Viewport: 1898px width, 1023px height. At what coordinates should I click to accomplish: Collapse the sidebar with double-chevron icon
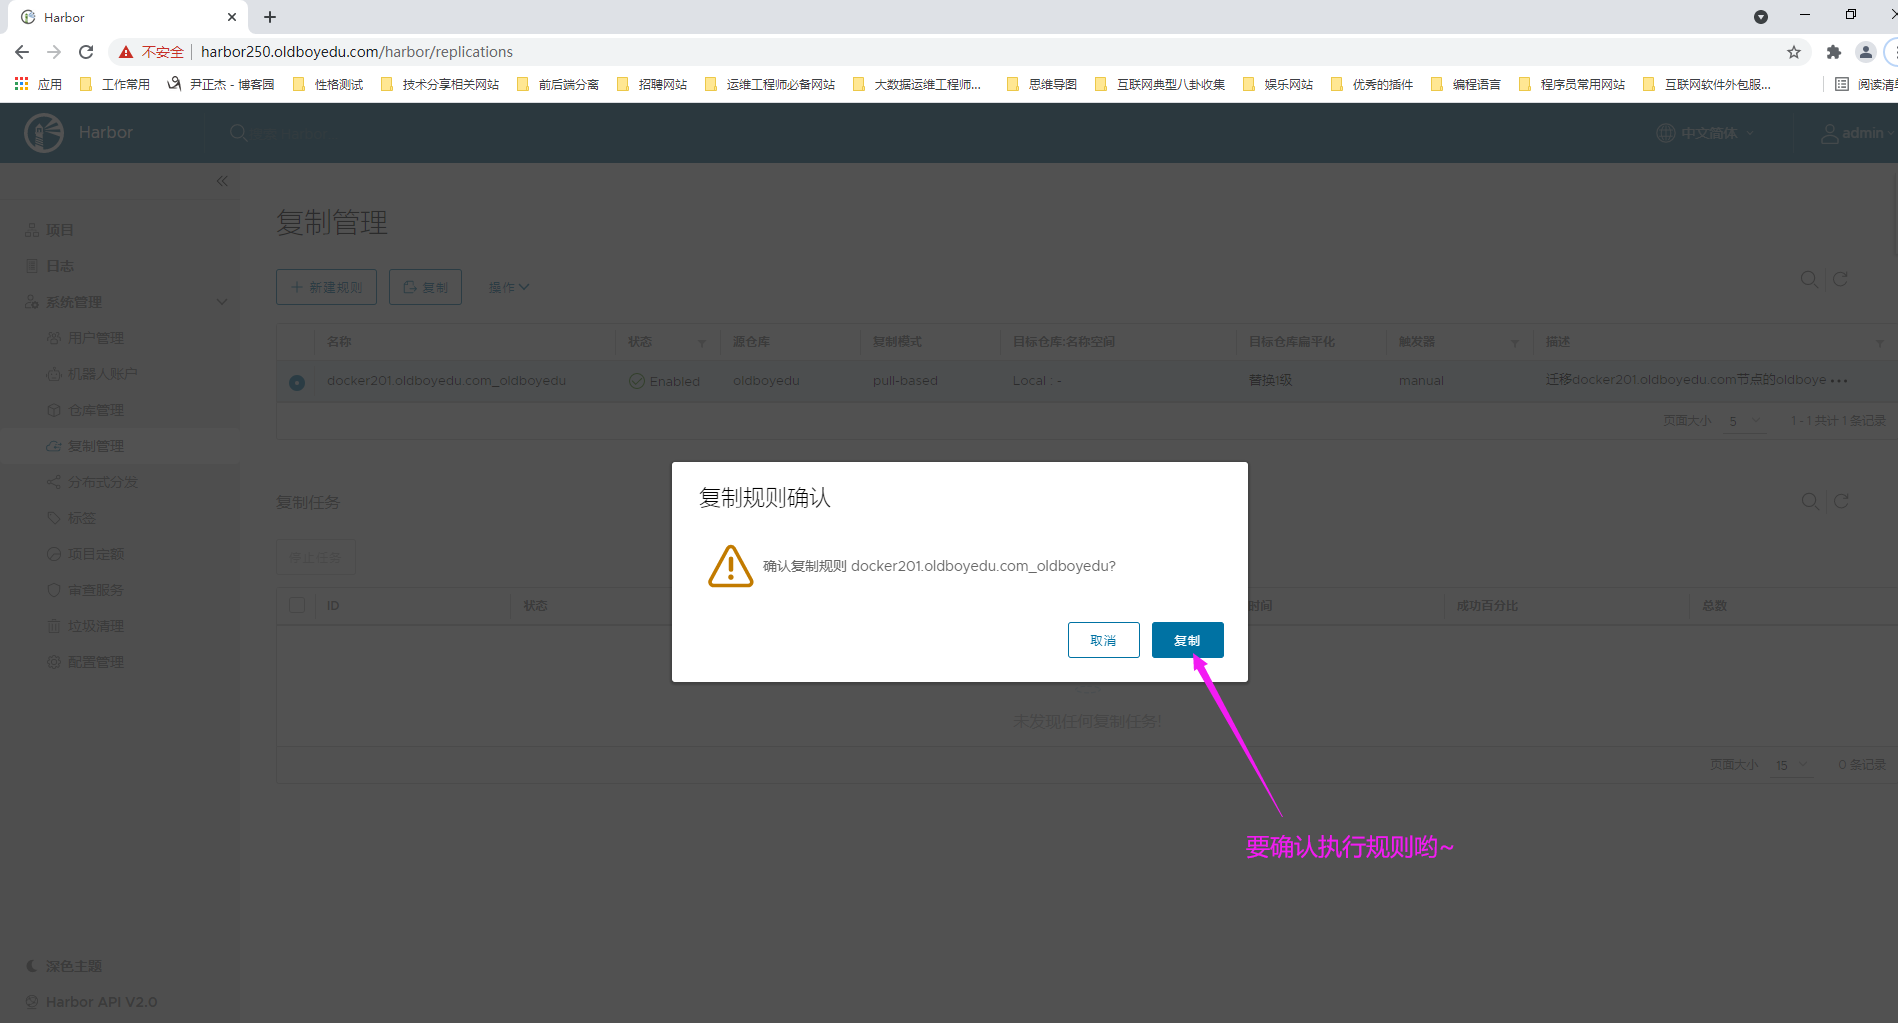click(x=222, y=181)
